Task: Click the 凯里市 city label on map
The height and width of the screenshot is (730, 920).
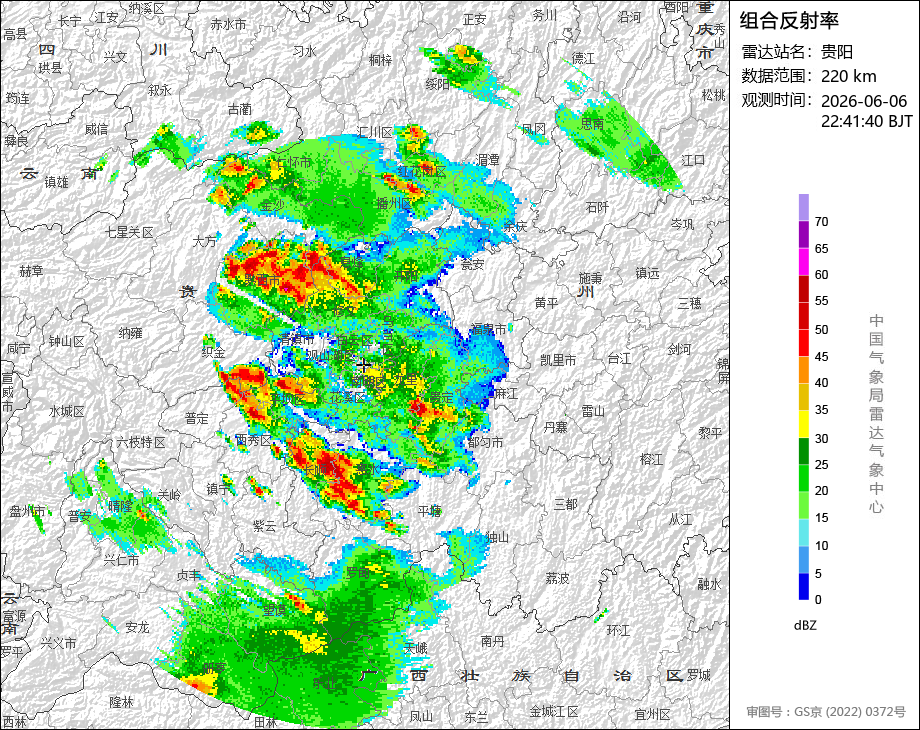Action: pyautogui.click(x=558, y=360)
